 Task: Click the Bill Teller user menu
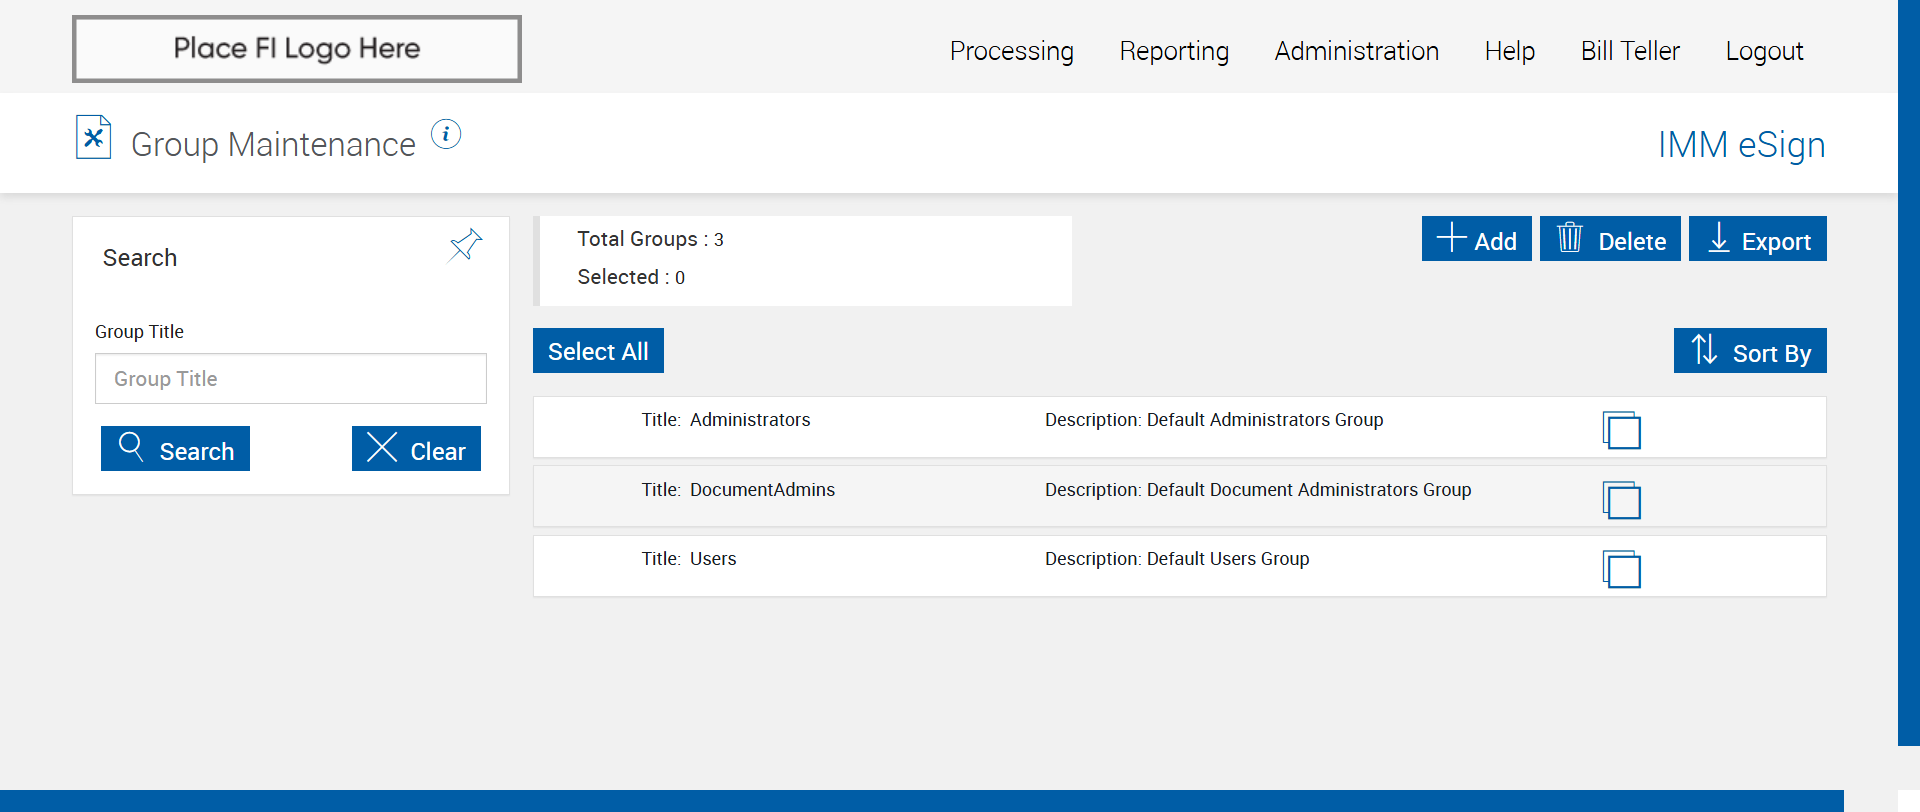pyautogui.click(x=1630, y=51)
